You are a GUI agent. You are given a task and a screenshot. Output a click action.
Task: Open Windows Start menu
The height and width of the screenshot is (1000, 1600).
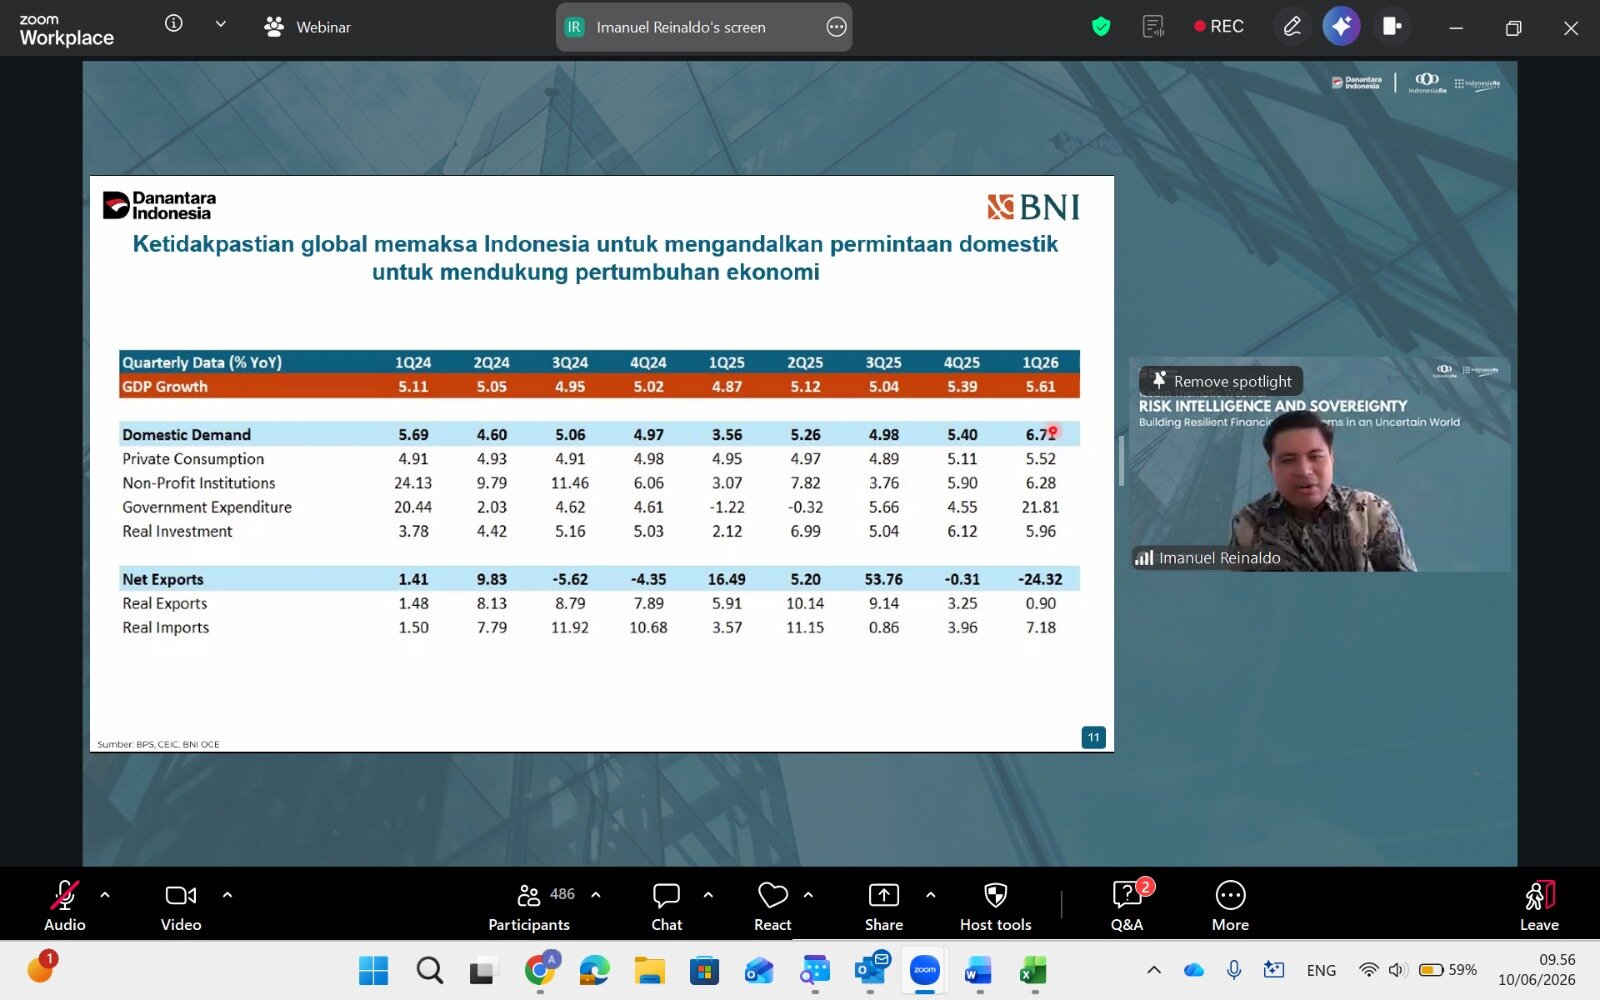pos(373,970)
